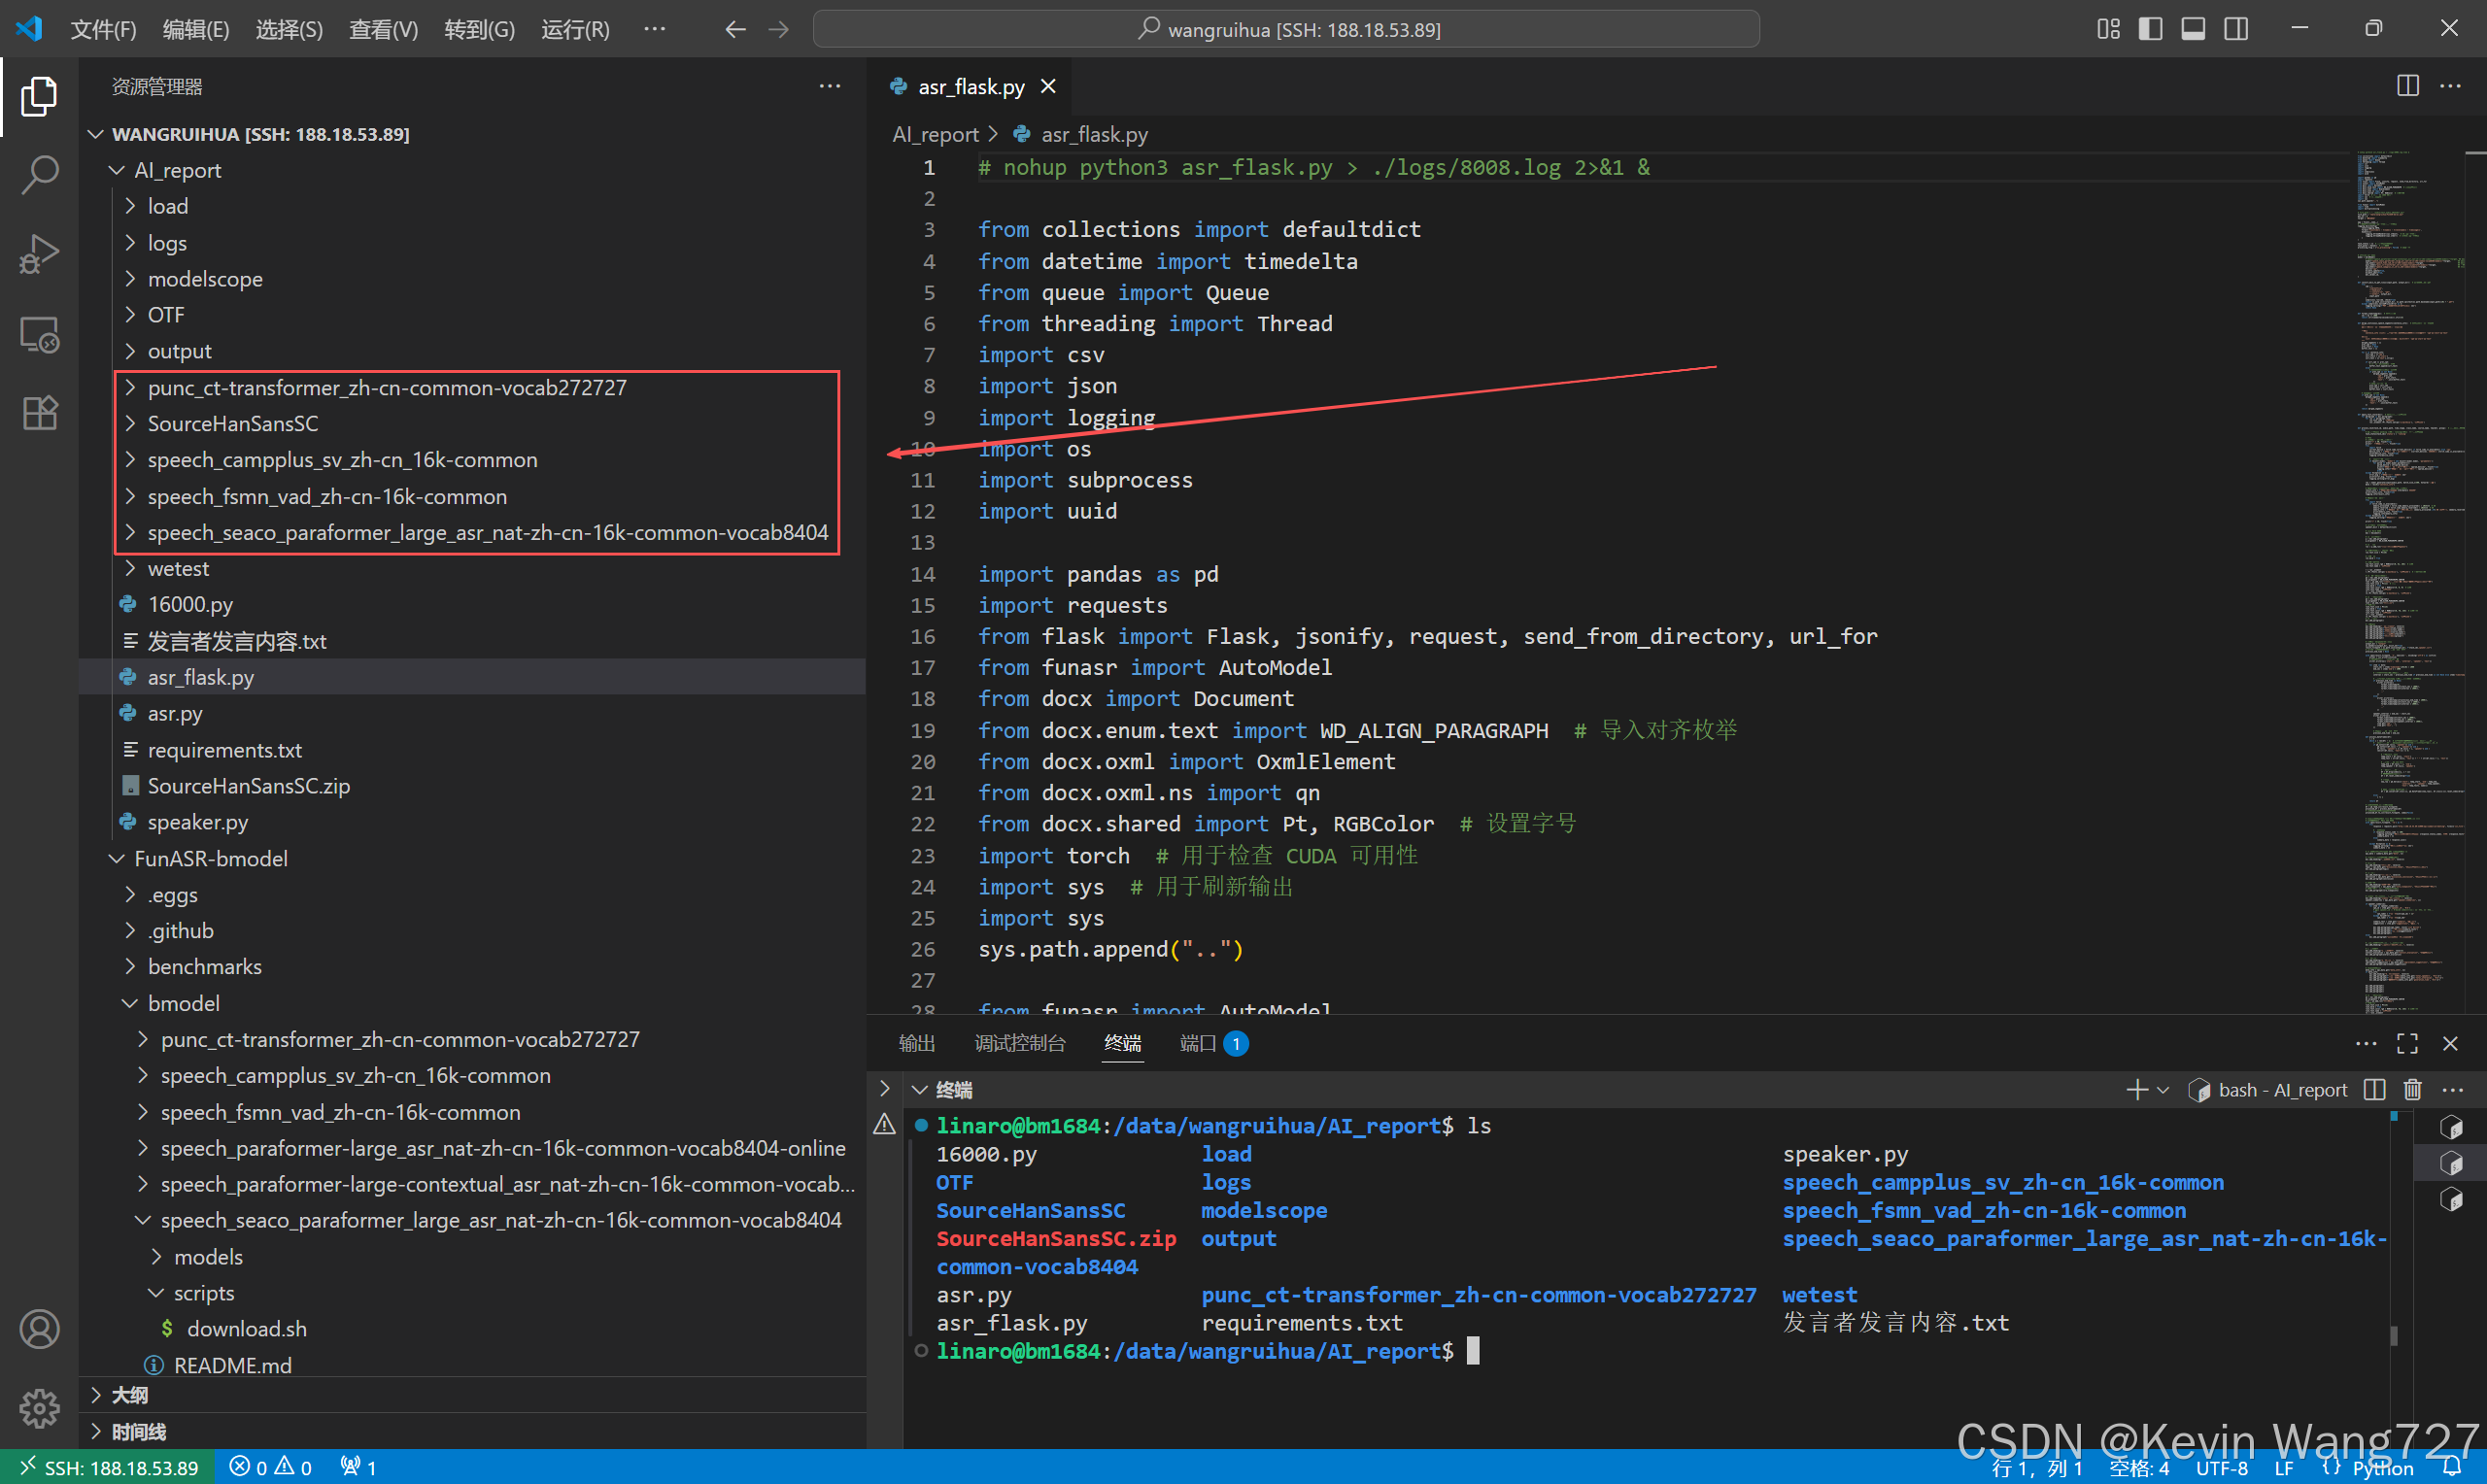The width and height of the screenshot is (2487, 1484).
Task: Switch to the 输出 panel tab
Action: tap(917, 1044)
